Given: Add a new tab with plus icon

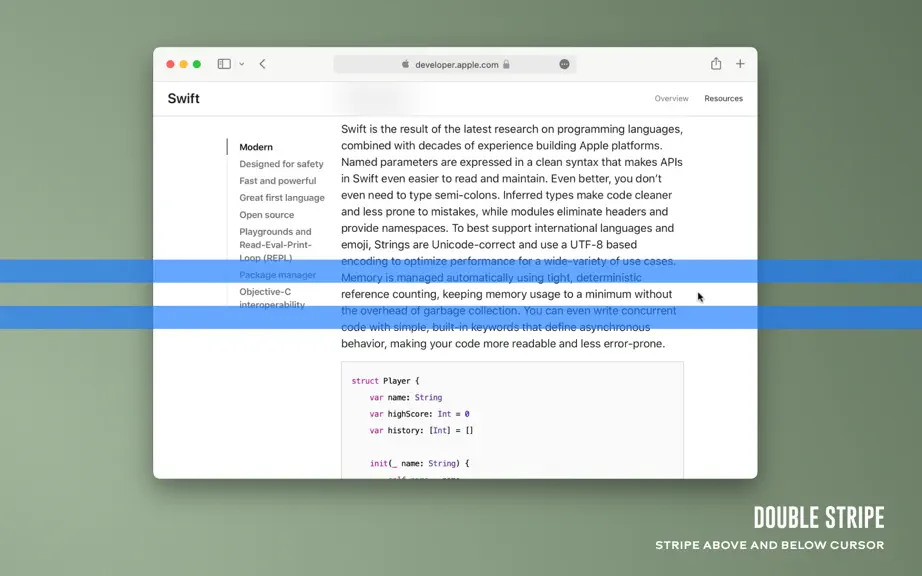Looking at the screenshot, I should coord(740,63).
